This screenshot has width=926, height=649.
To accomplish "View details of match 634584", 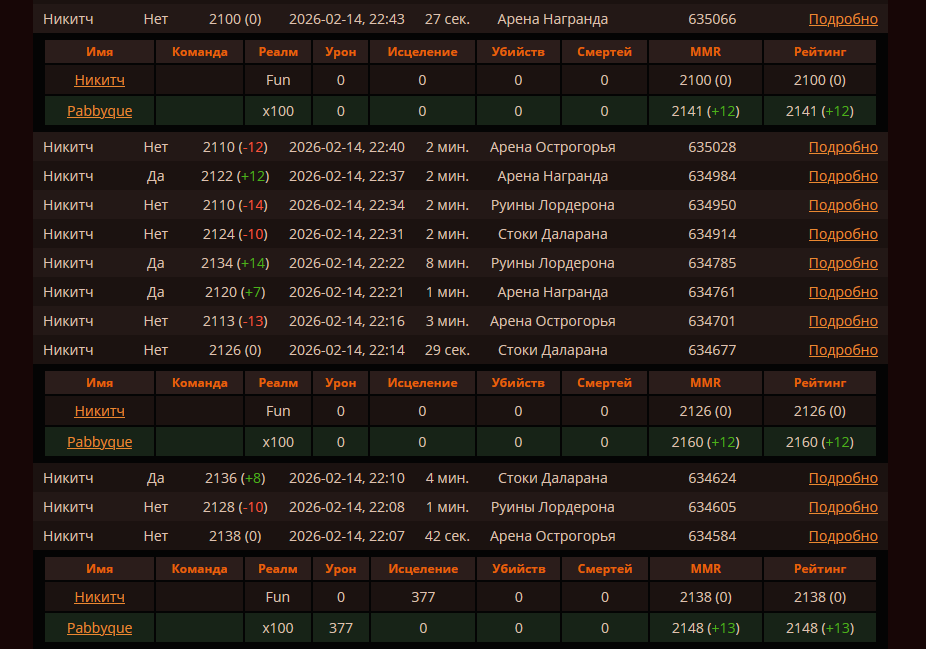I will coord(843,536).
